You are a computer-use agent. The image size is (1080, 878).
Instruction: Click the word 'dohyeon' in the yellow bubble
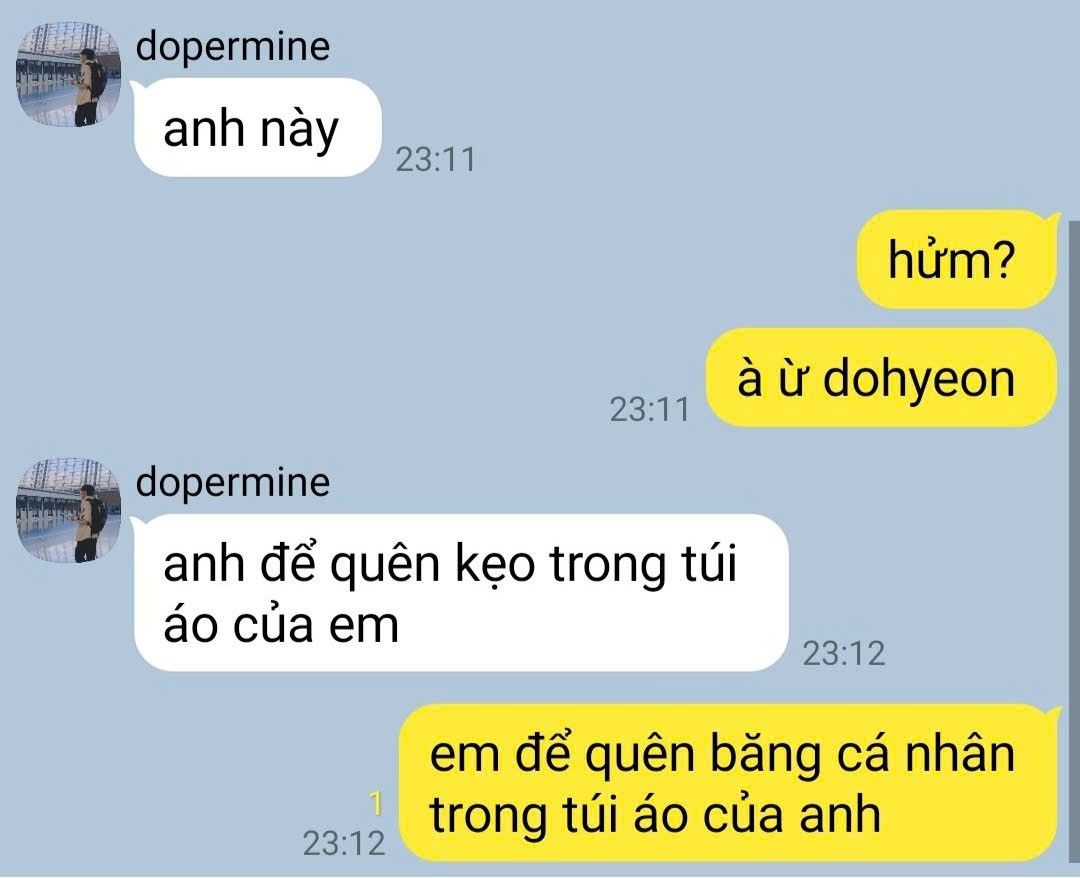coord(919,380)
